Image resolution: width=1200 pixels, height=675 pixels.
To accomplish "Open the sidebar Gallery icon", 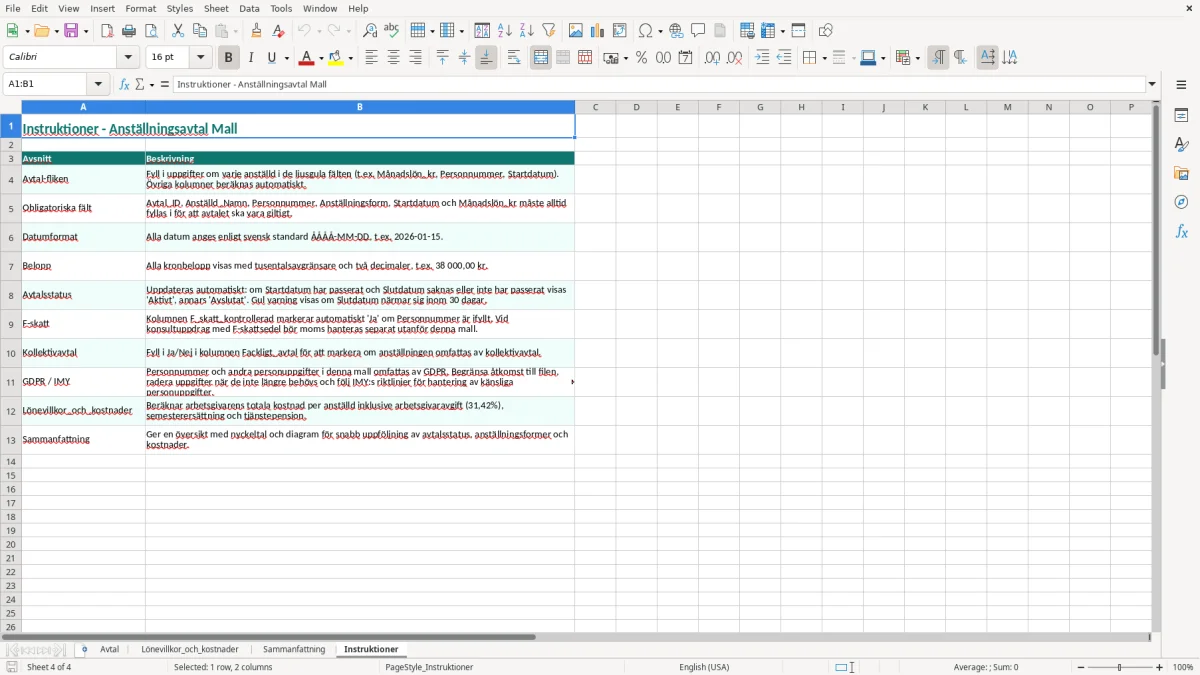I will (x=1181, y=173).
